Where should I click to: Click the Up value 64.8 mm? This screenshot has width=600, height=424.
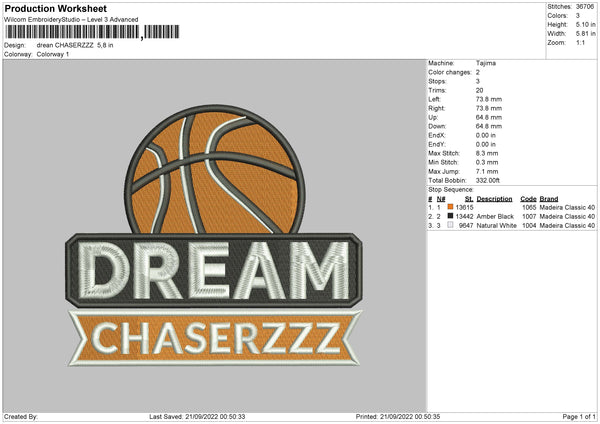point(489,117)
